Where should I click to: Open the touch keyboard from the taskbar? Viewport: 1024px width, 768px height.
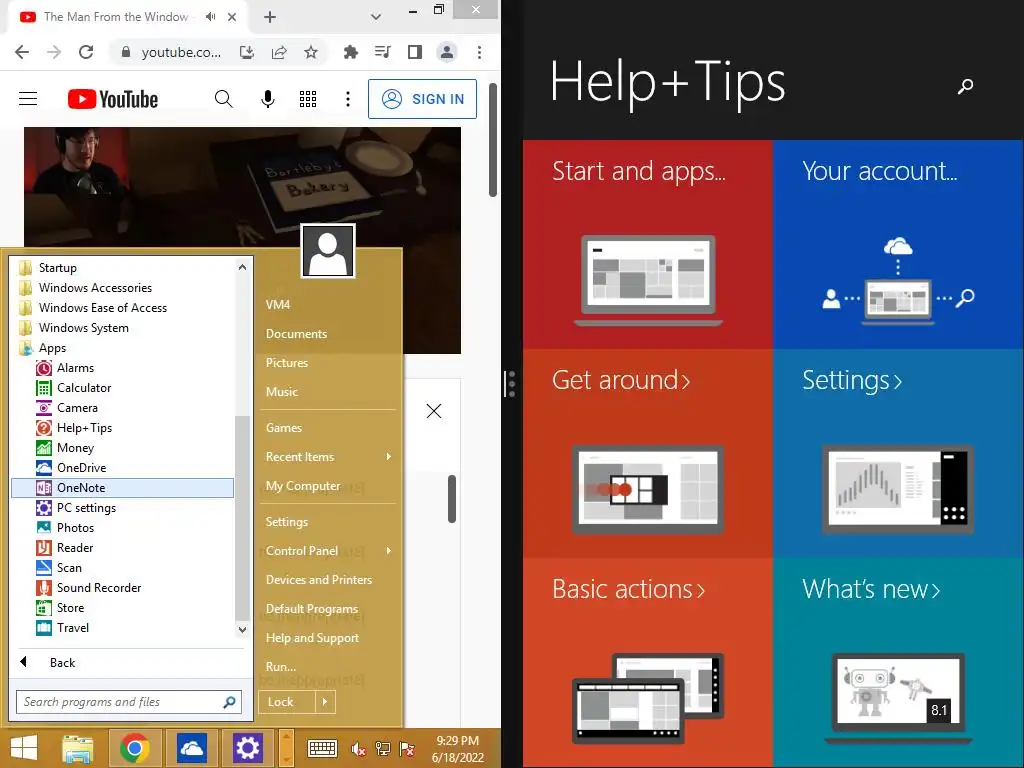[x=323, y=748]
